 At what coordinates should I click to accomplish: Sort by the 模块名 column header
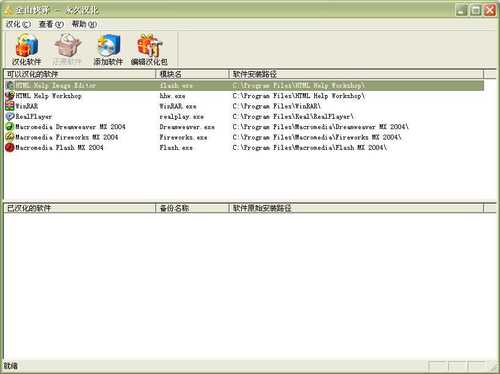click(192, 74)
